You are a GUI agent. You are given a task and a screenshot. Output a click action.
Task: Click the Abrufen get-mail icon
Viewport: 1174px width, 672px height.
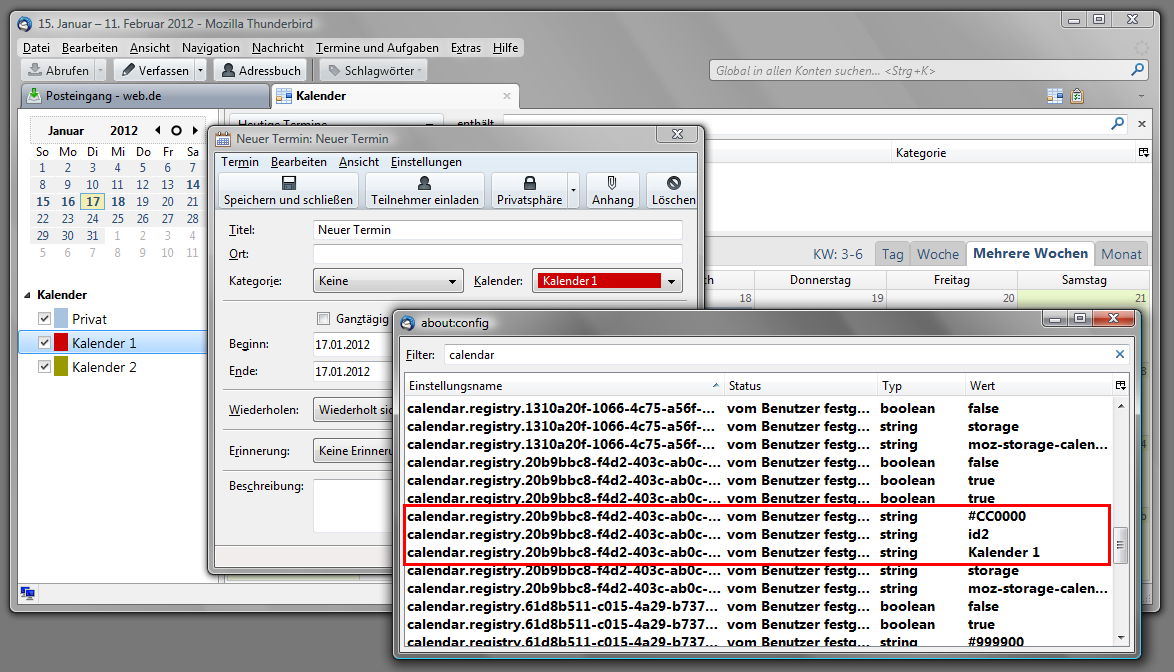pyautogui.click(x=34, y=70)
